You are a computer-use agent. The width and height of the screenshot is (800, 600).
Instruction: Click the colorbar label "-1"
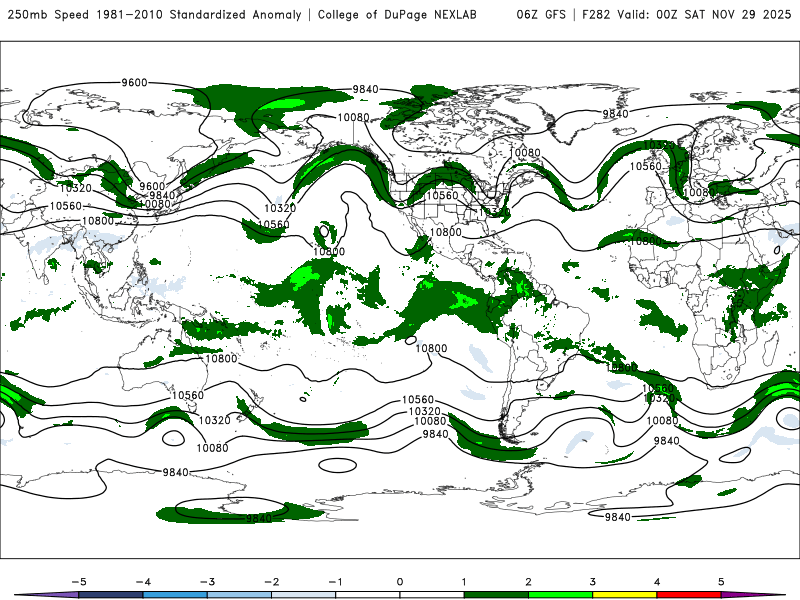tap(335, 582)
